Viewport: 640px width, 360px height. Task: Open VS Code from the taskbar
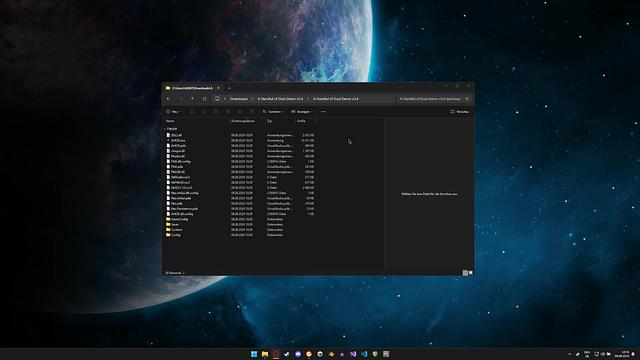click(x=364, y=354)
